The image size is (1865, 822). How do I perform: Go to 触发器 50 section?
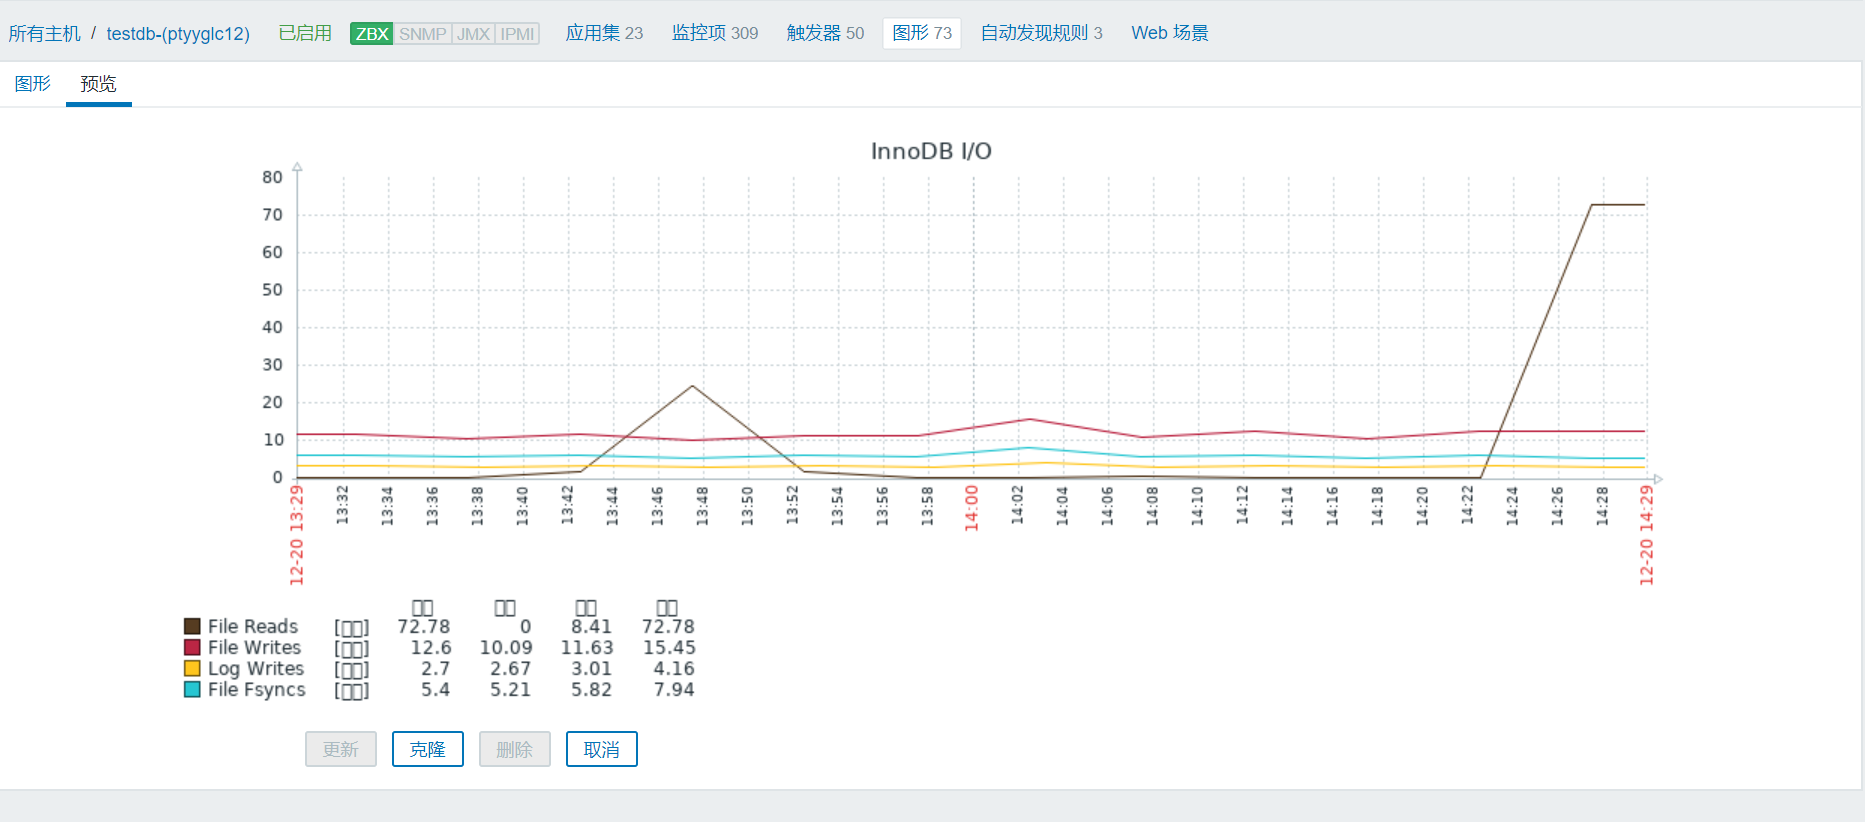tap(825, 33)
